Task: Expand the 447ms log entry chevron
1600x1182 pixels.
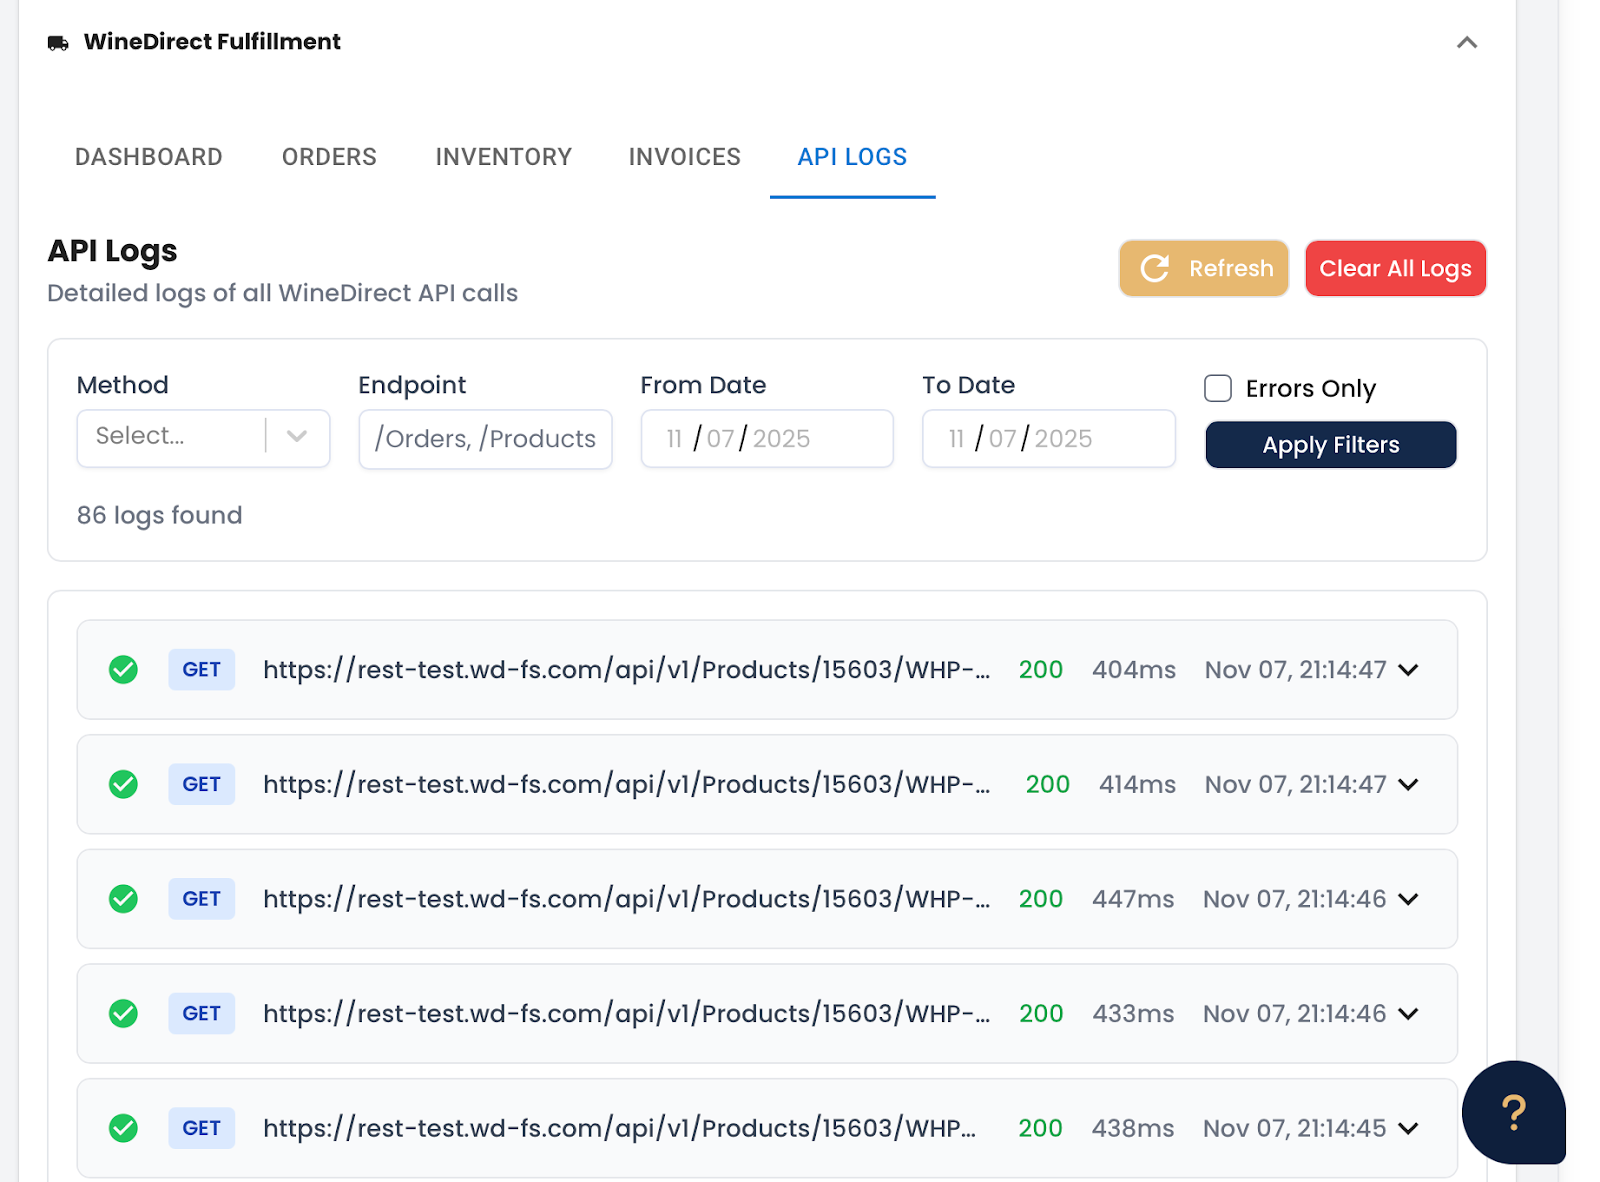Action: point(1408,899)
